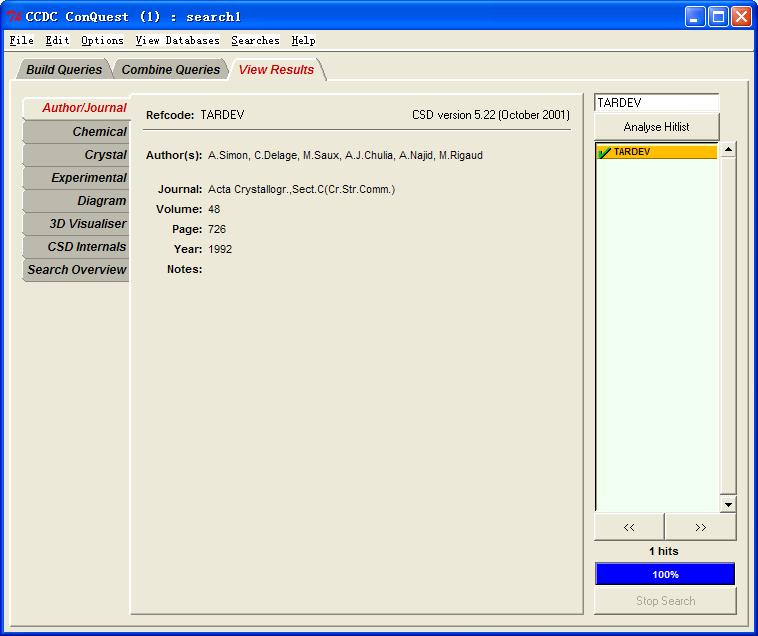This screenshot has width=758, height=636.
Task: Open the Edit menu
Action: (58, 41)
